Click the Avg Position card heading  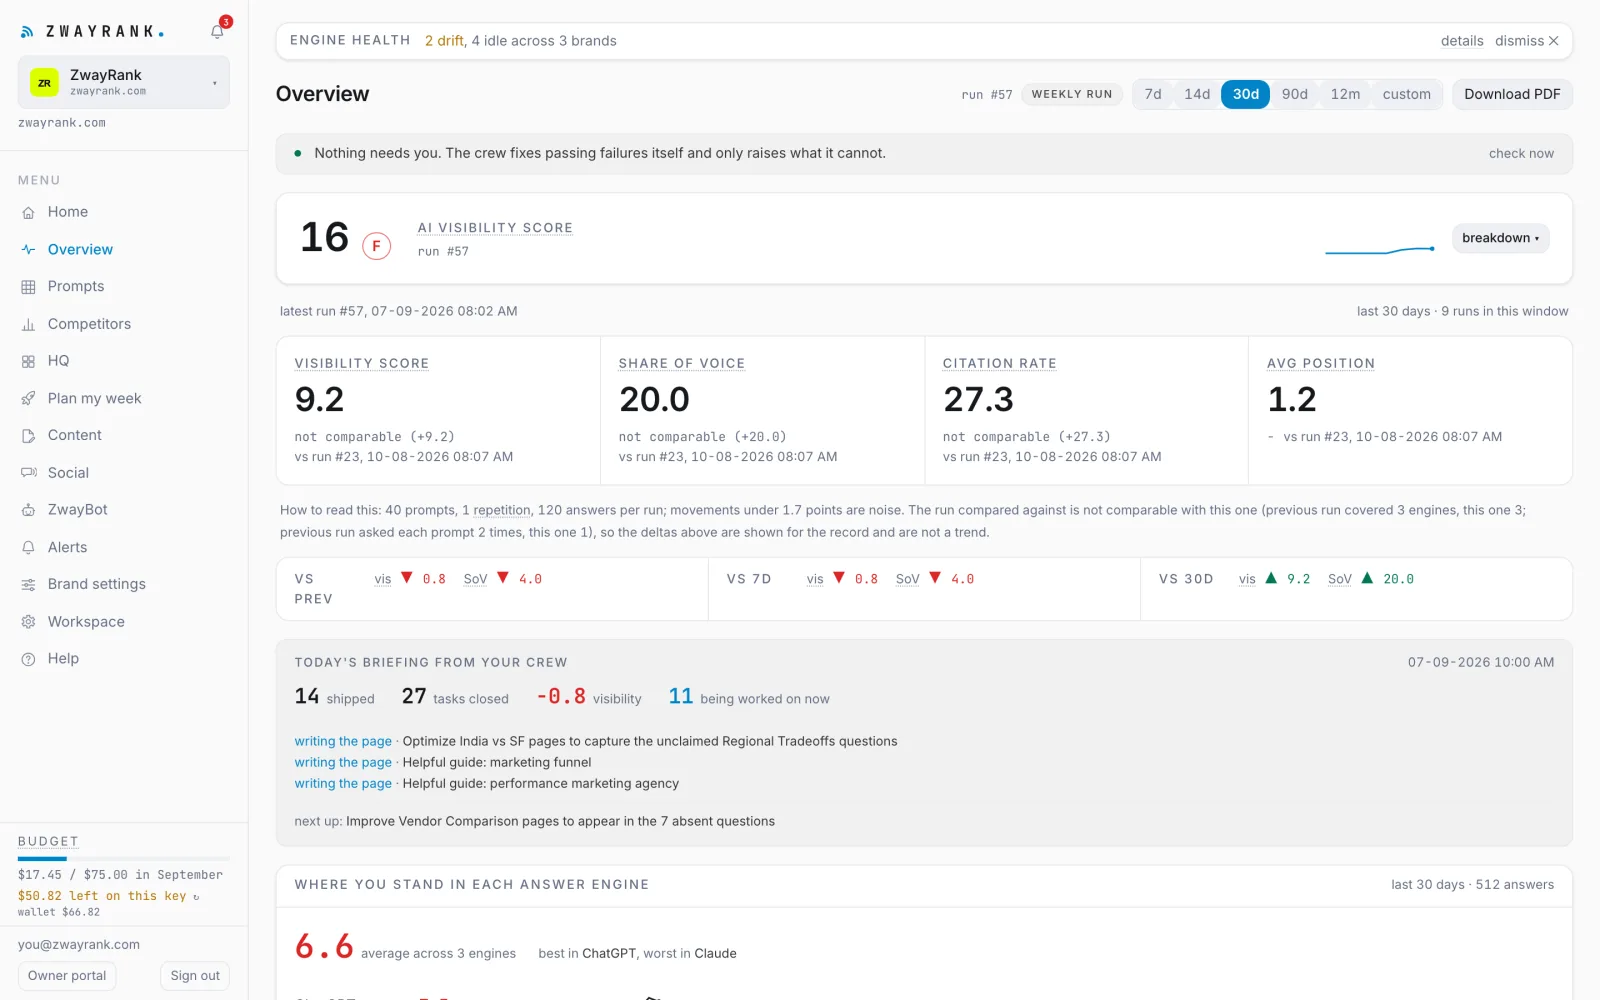coord(1321,363)
